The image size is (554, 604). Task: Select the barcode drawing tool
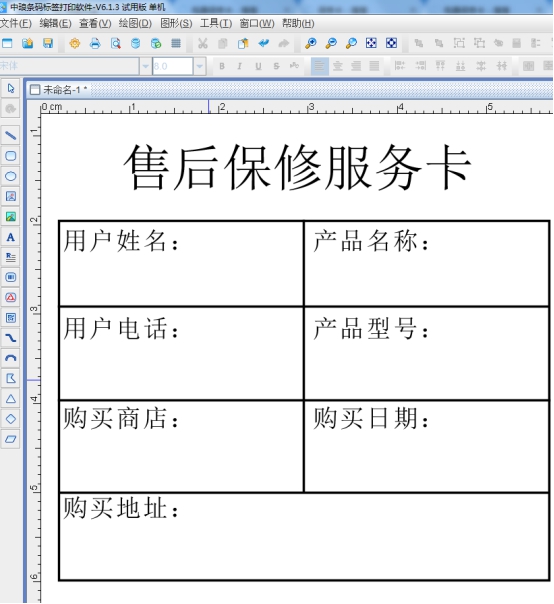click(x=11, y=277)
